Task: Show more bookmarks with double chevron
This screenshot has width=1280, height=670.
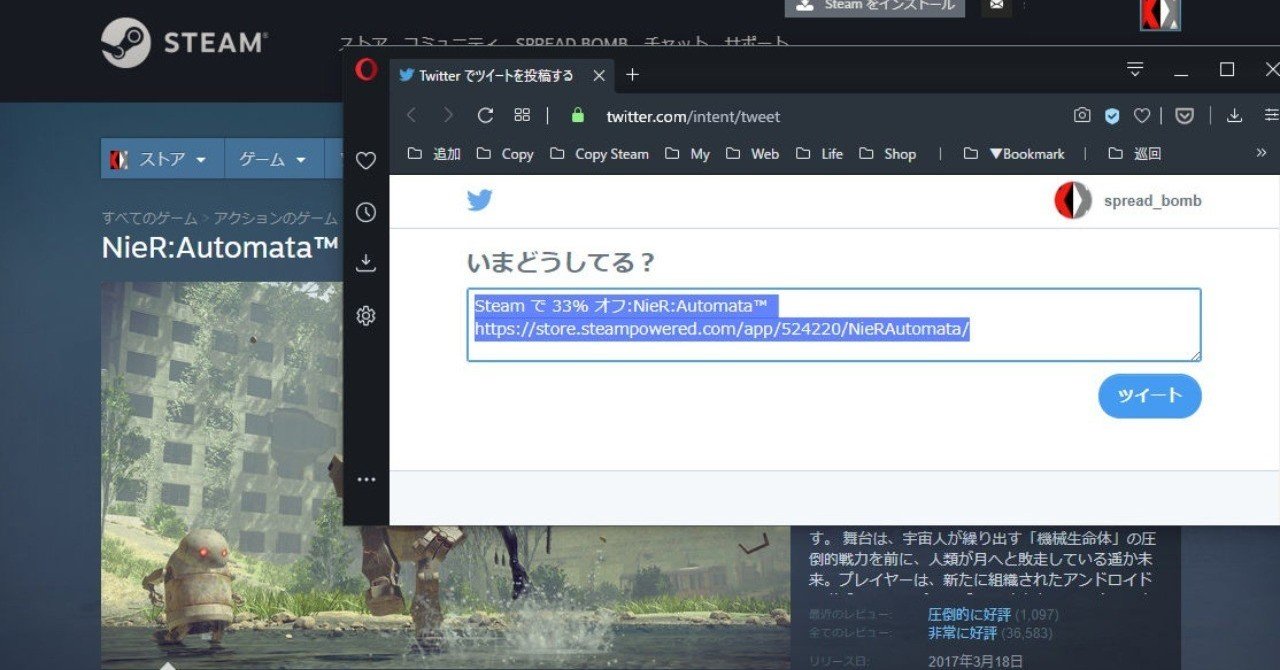Action: (x=1261, y=153)
